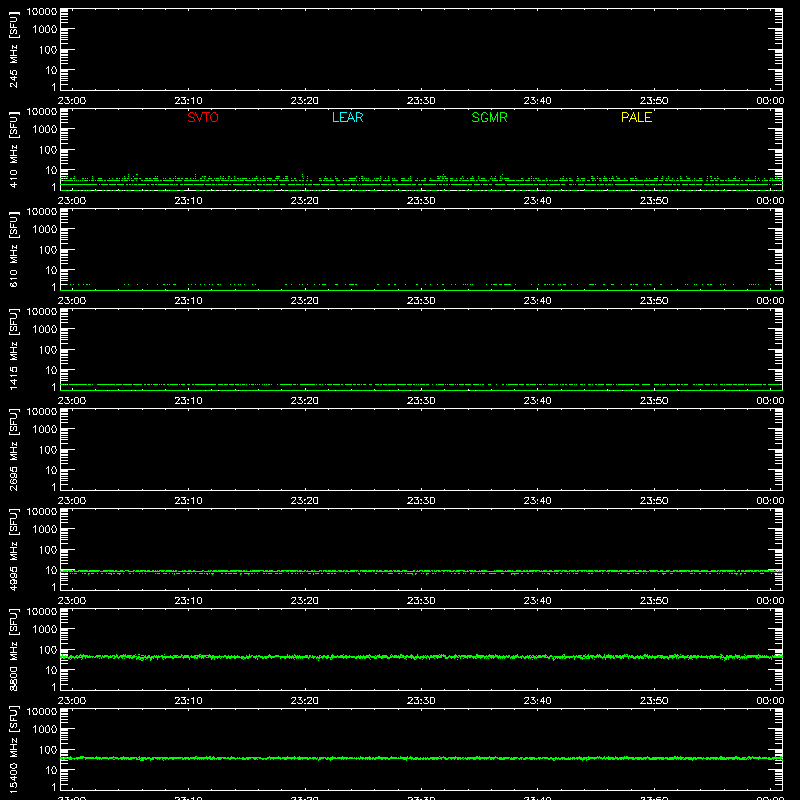This screenshot has height=800, width=800.
Task: Click 23:50 time label under 4995 MHz panel
Action: (654, 601)
